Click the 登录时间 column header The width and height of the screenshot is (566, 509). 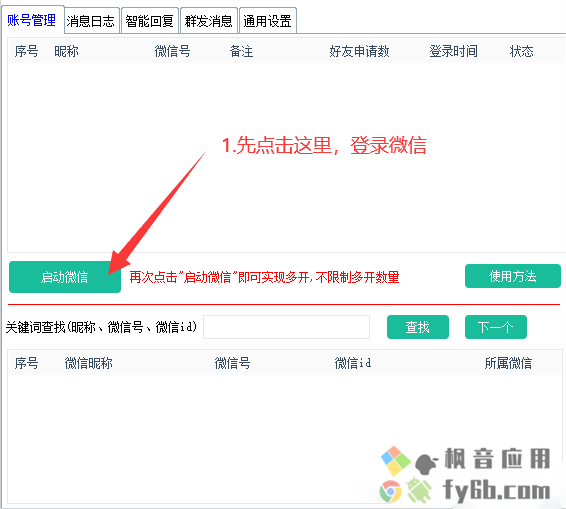[453, 51]
